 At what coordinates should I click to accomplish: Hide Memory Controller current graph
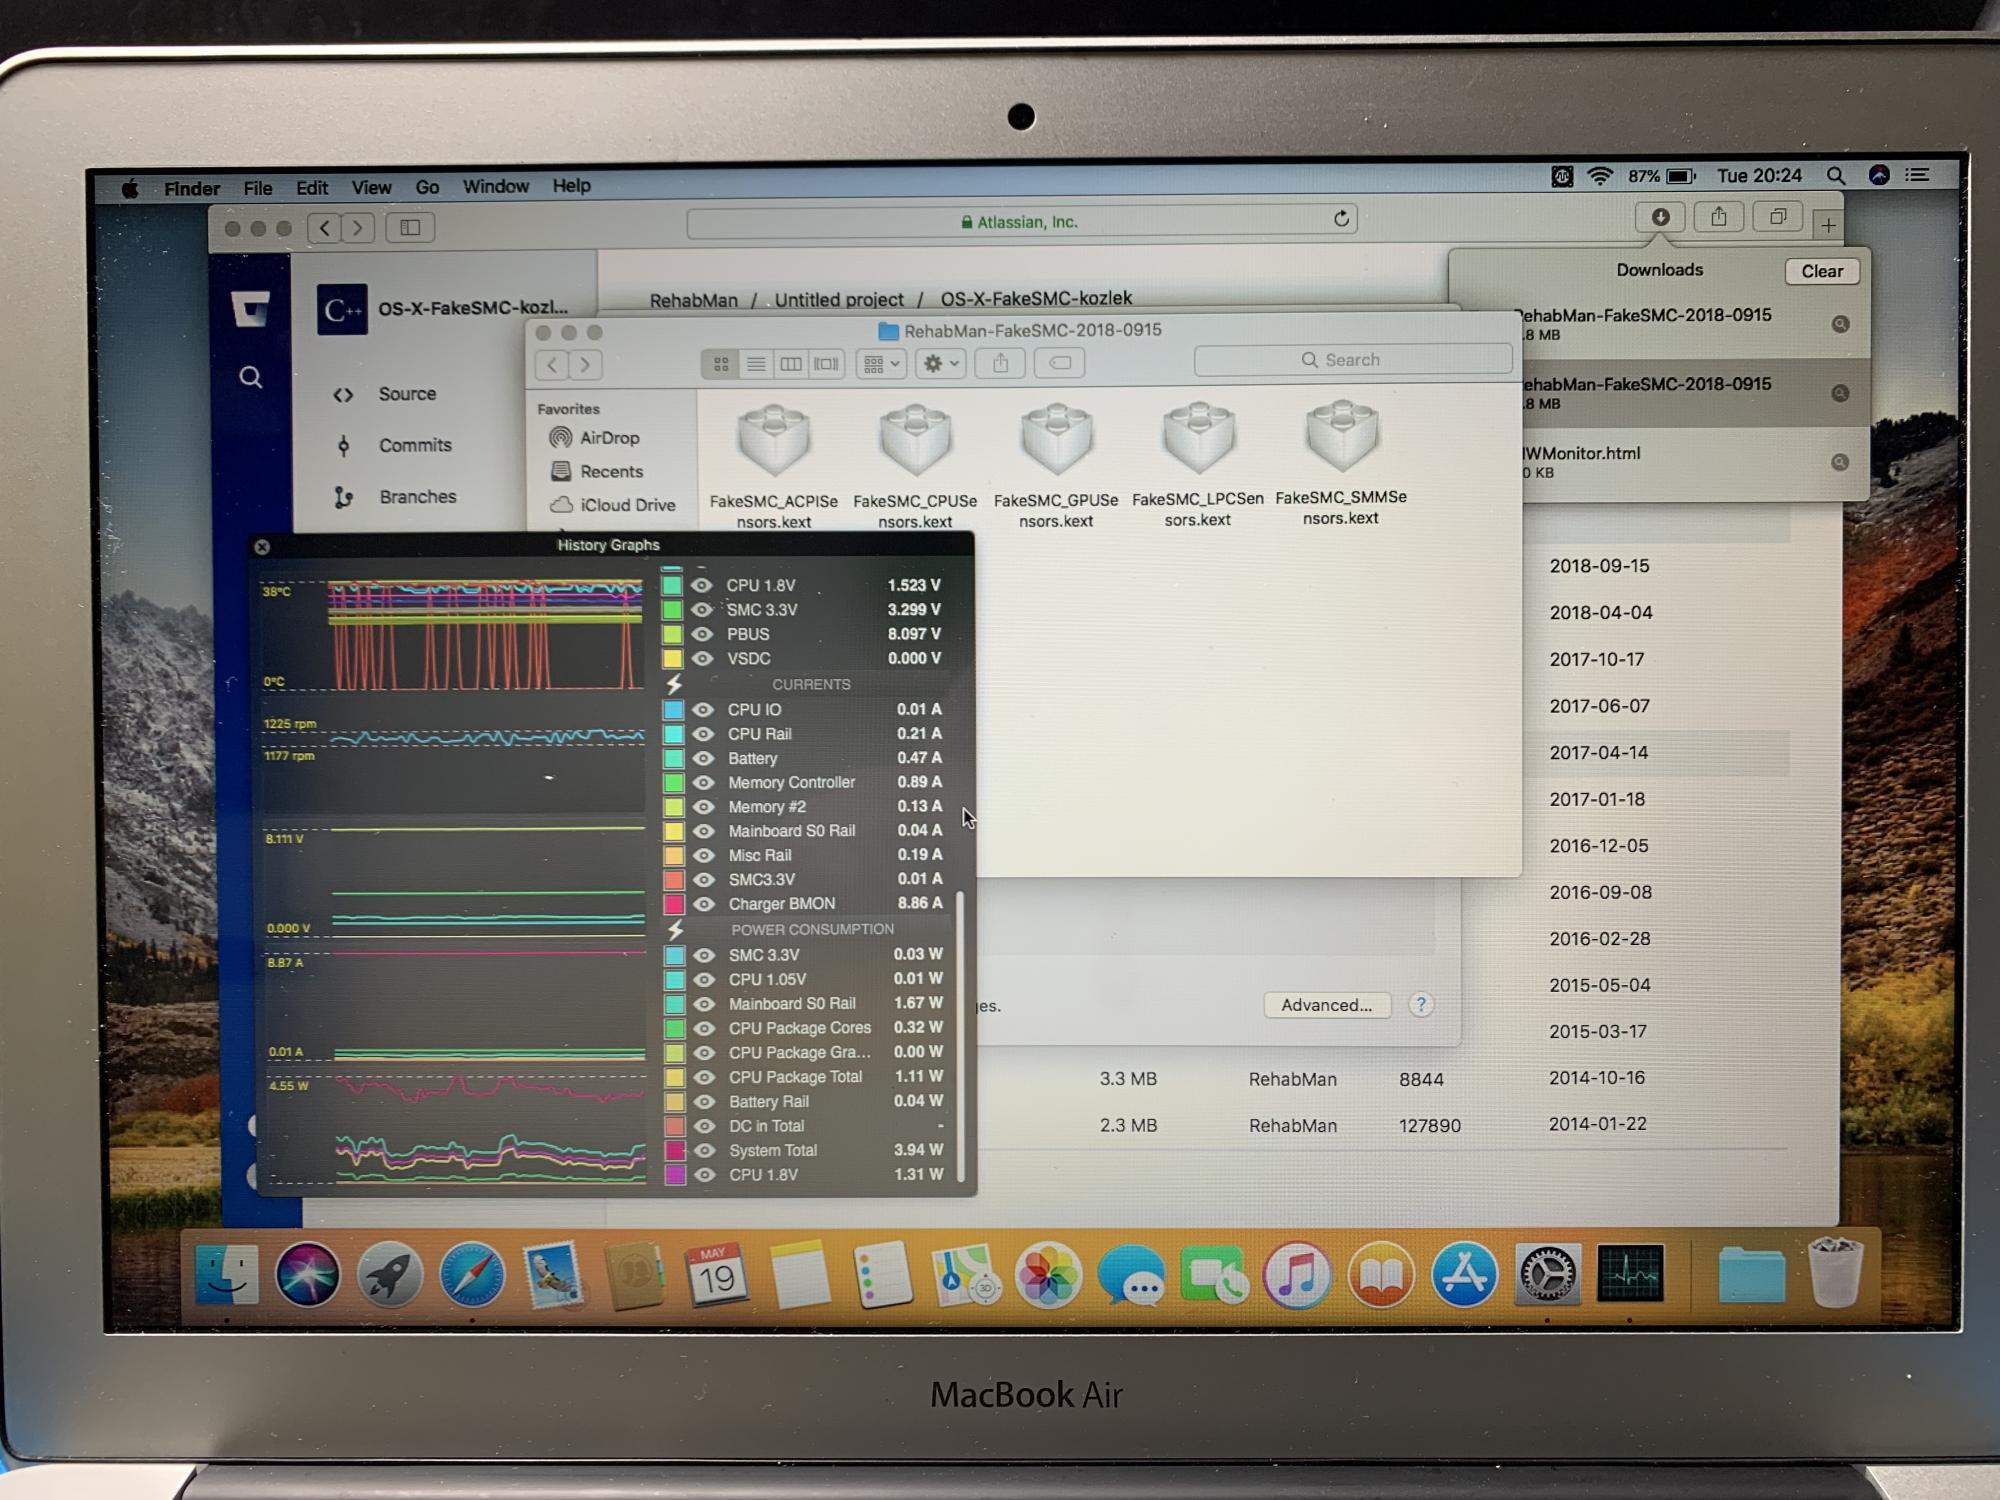click(x=704, y=782)
